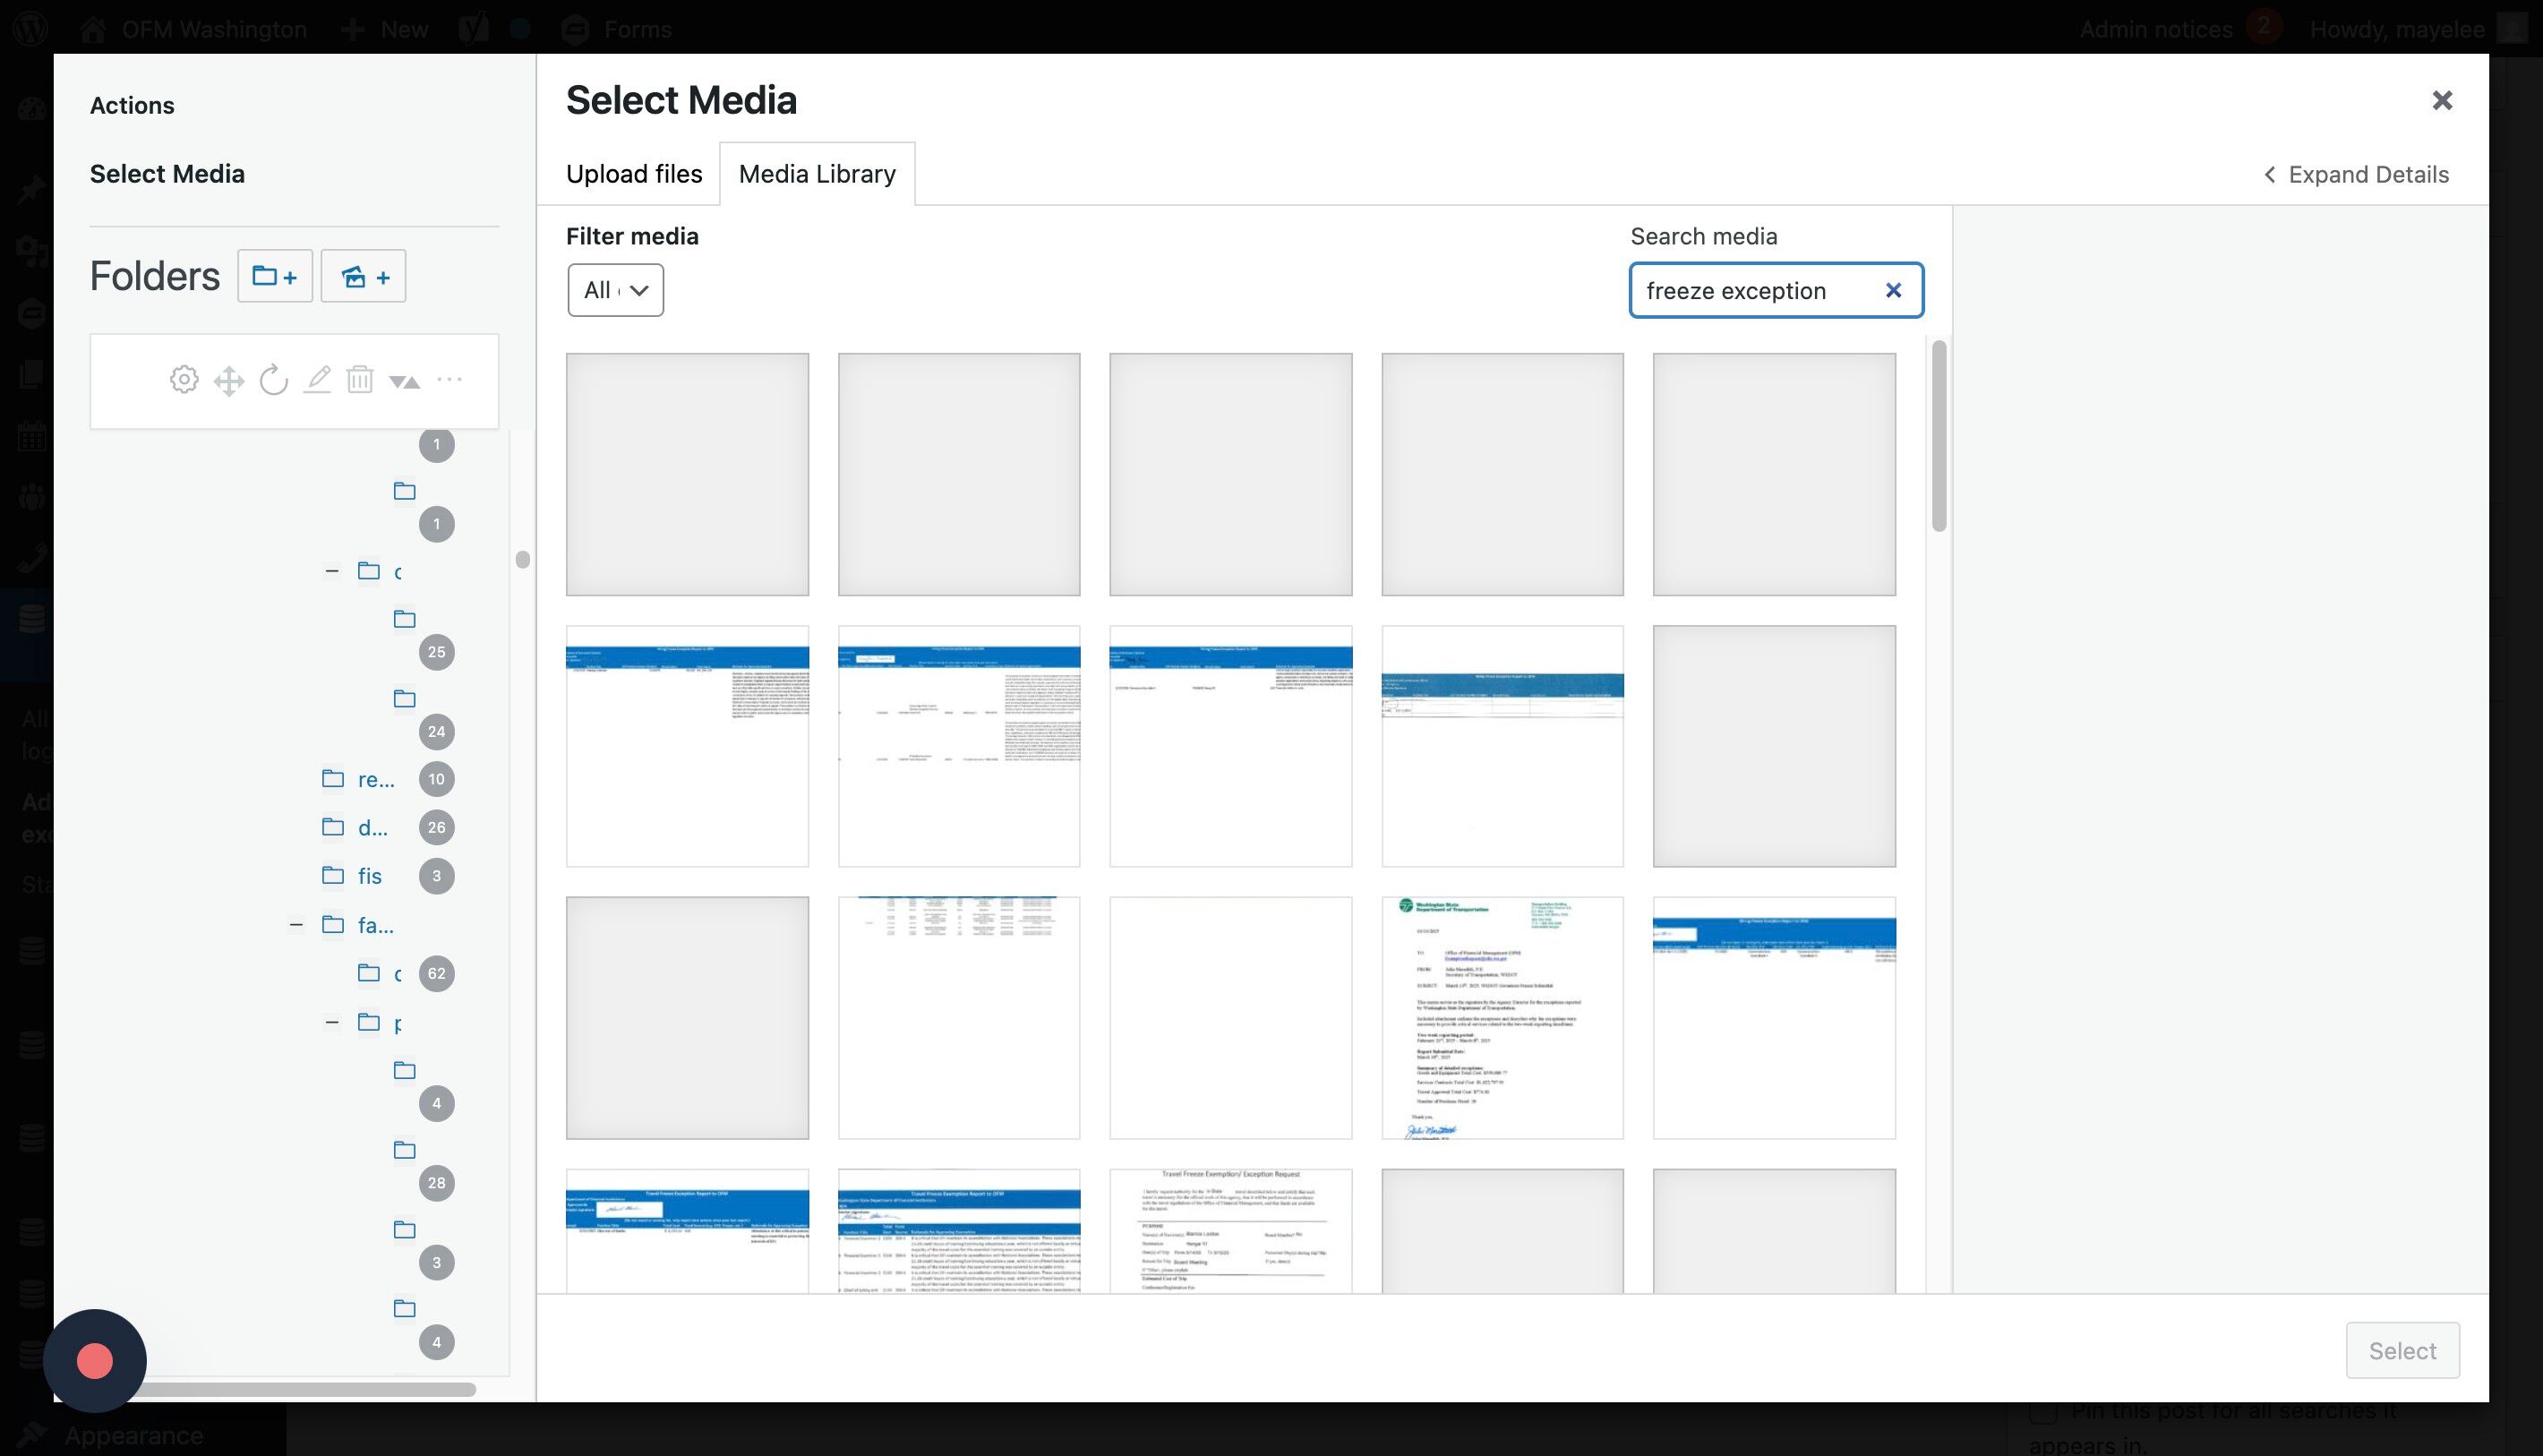Click the delete folder trash icon
The width and height of the screenshot is (2543, 1456).
tap(360, 380)
